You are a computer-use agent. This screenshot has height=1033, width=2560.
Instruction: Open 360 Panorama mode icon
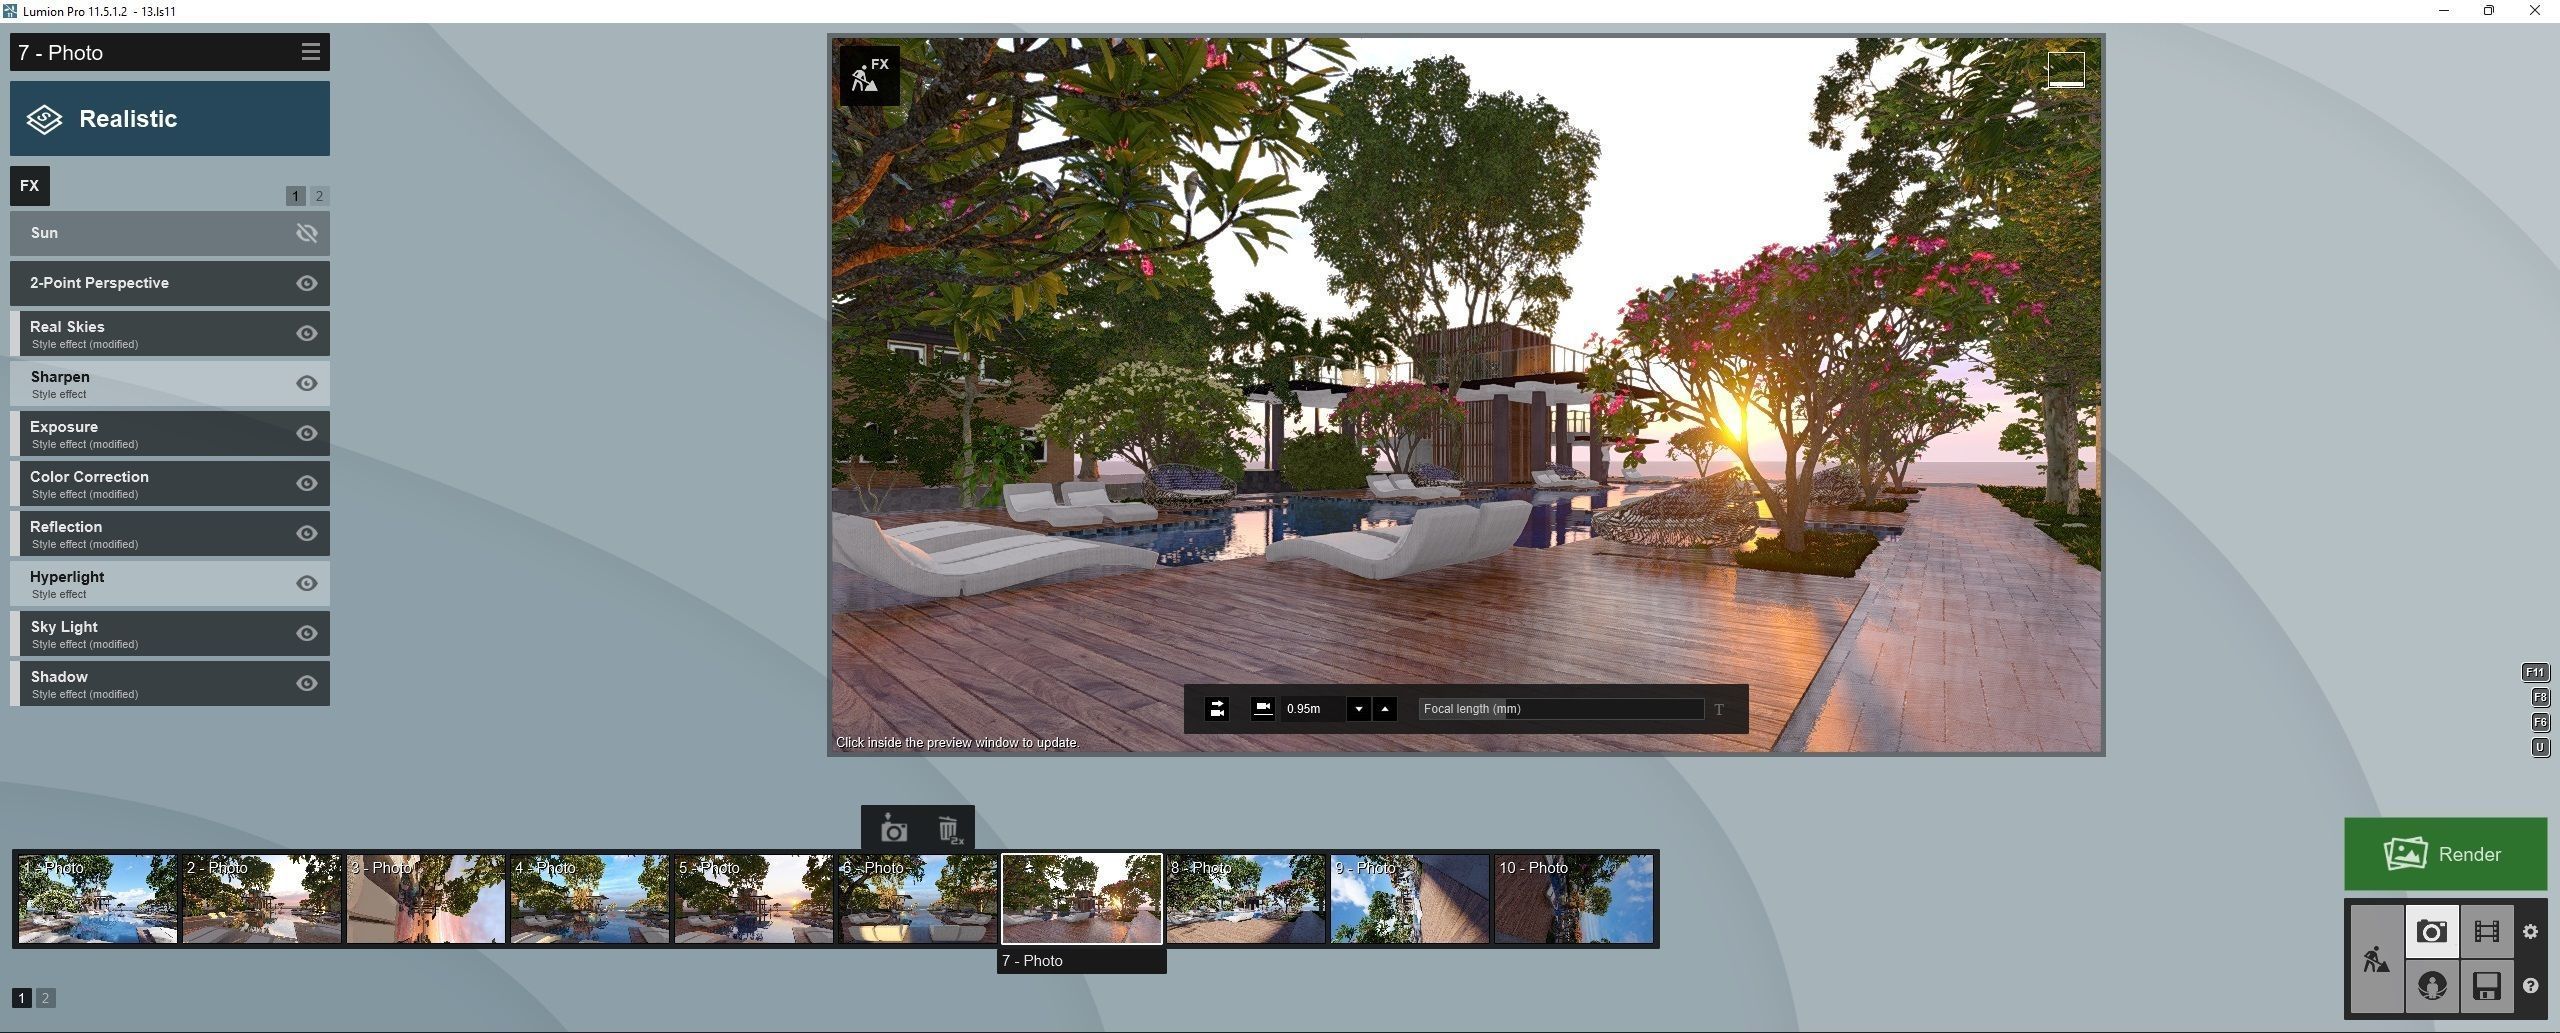[x=2432, y=986]
